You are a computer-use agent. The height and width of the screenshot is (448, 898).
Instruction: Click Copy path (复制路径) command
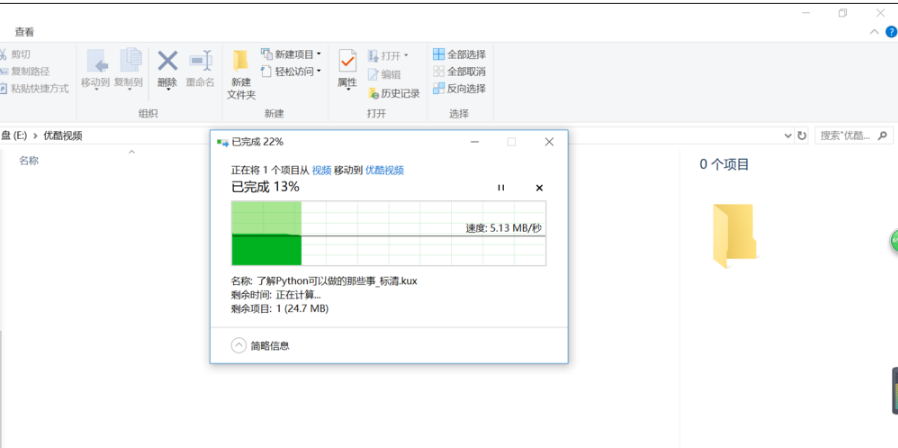[x=25, y=72]
